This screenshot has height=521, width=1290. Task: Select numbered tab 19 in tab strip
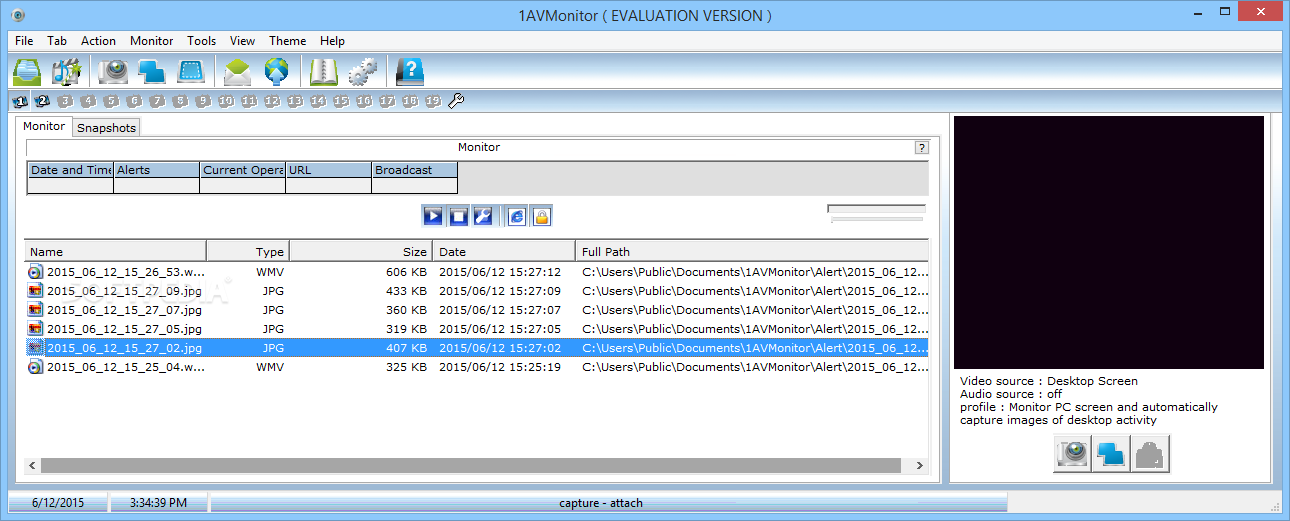click(x=433, y=101)
